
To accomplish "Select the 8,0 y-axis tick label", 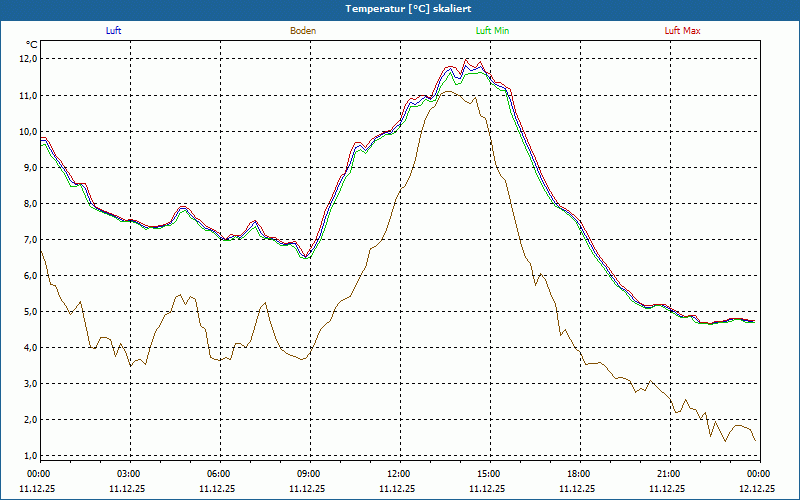I will pyautogui.click(x=28, y=203).
